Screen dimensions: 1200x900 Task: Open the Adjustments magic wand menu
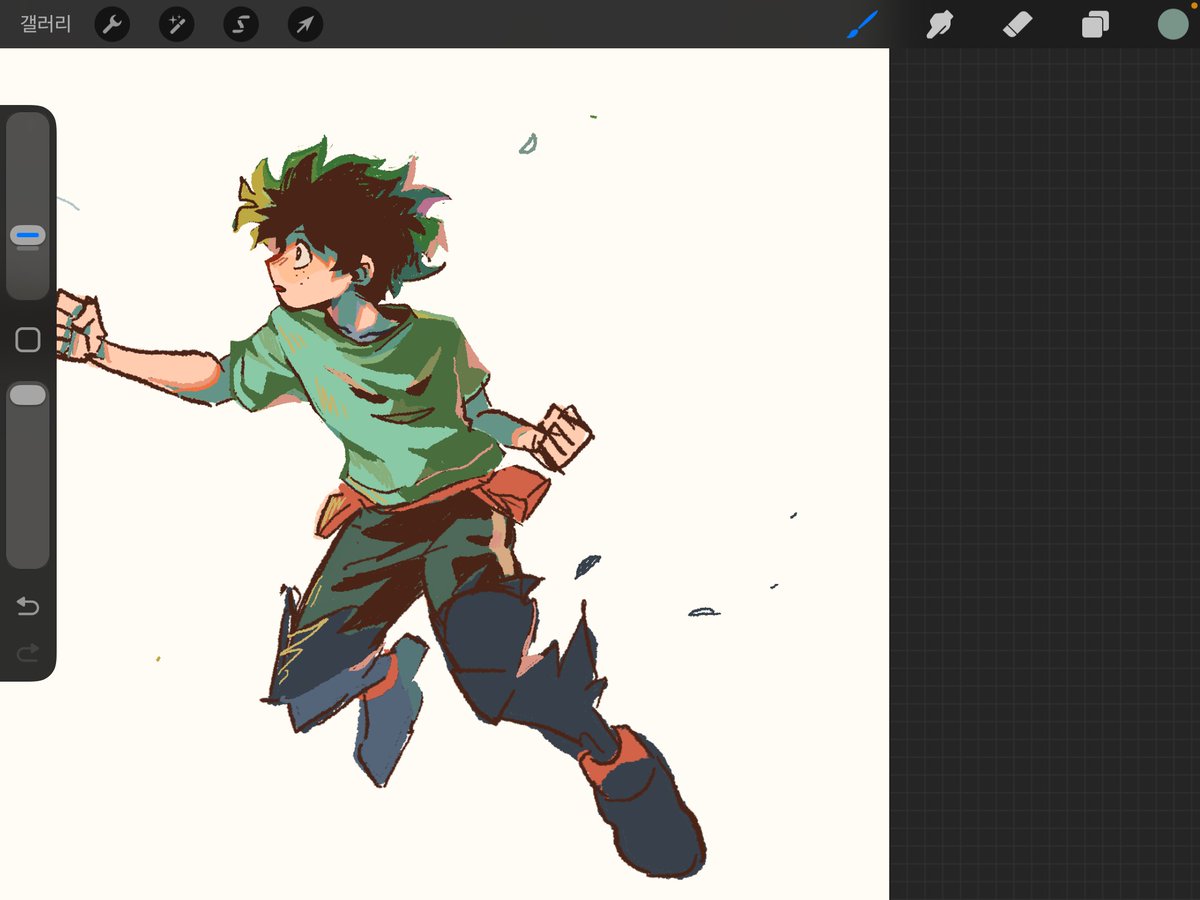tap(177, 24)
